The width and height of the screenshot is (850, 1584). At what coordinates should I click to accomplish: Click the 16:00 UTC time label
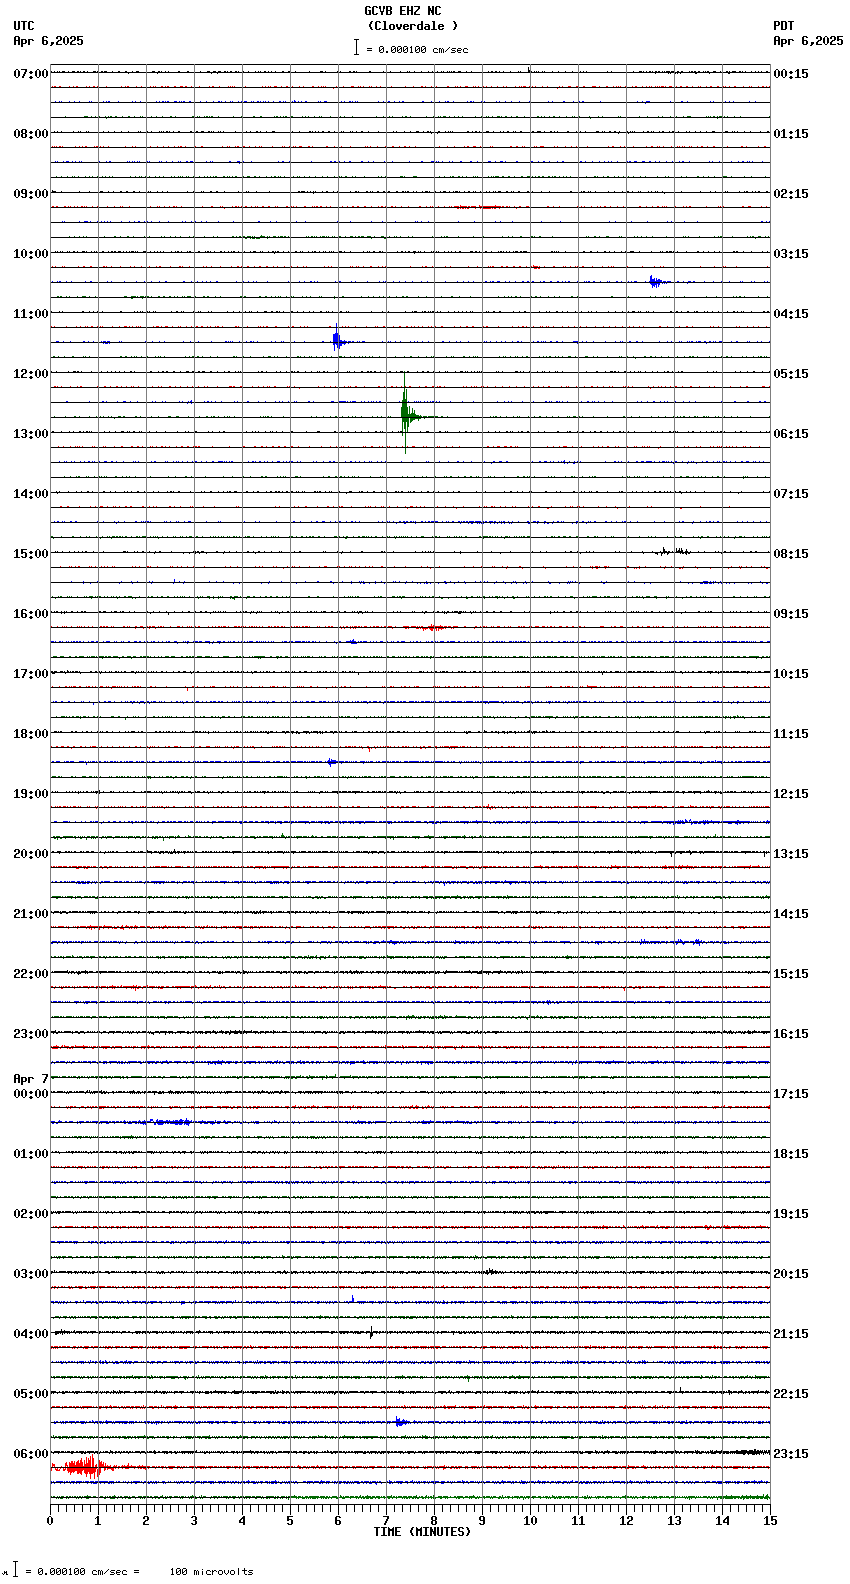pyautogui.click(x=31, y=614)
